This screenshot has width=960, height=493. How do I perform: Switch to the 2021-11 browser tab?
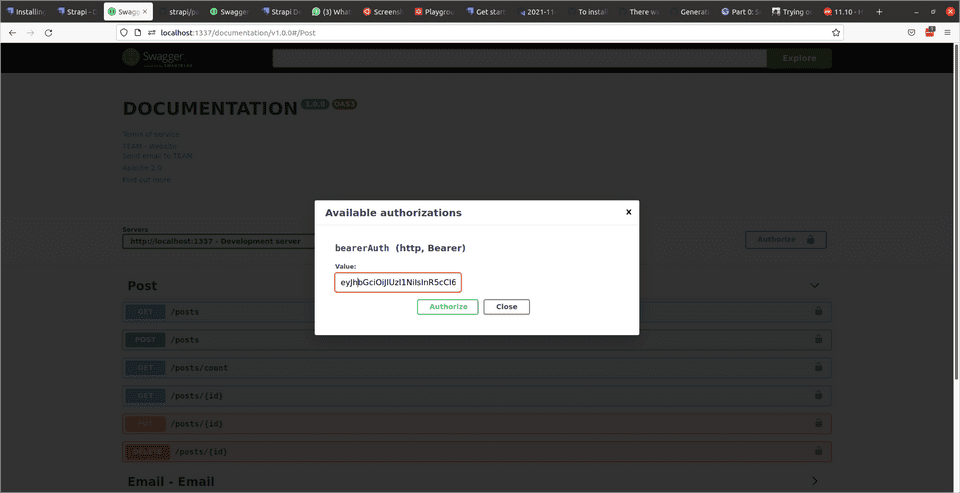(x=538, y=12)
